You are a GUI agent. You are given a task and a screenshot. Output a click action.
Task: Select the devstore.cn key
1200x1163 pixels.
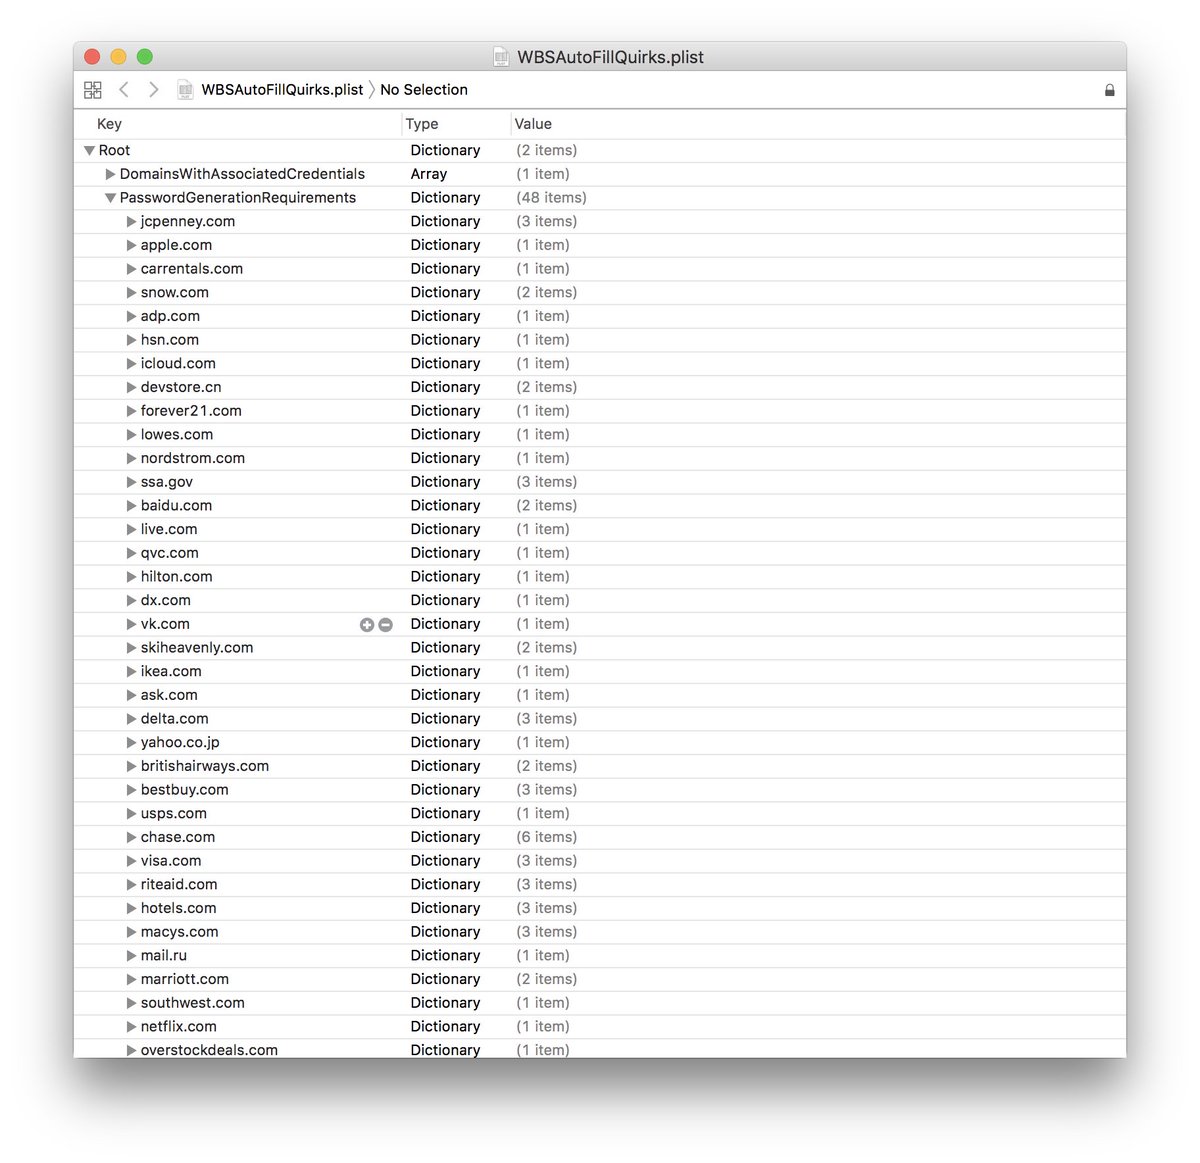coord(181,387)
